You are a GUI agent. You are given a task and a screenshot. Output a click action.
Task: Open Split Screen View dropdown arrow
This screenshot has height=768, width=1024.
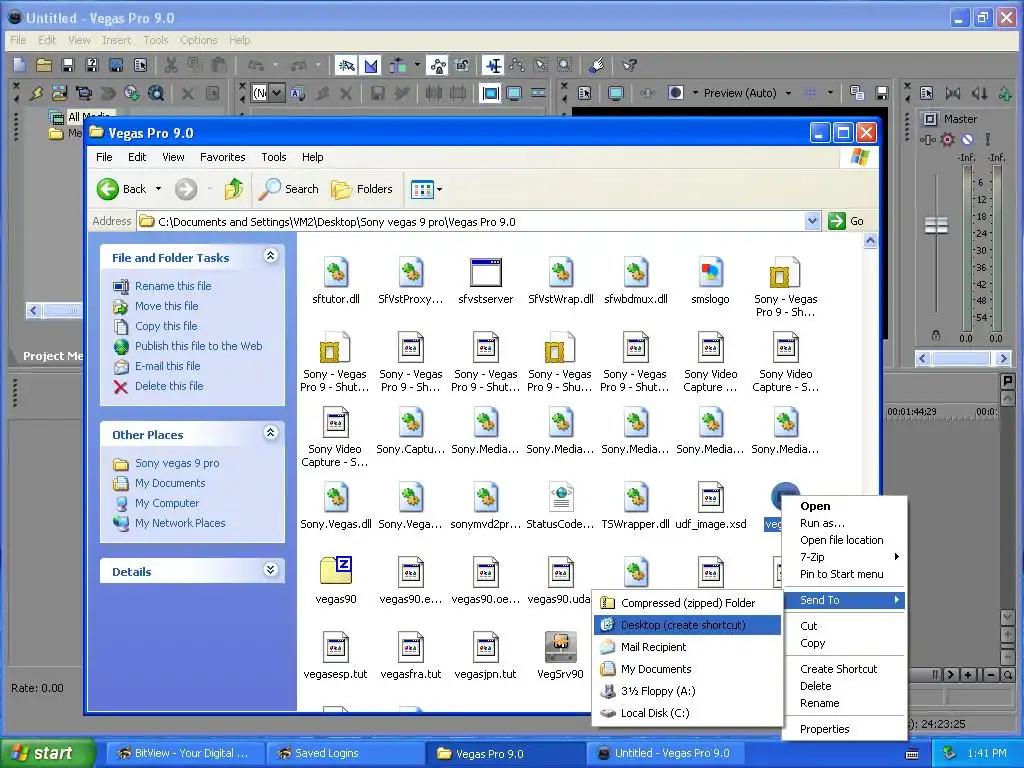[x=696, y=93]
